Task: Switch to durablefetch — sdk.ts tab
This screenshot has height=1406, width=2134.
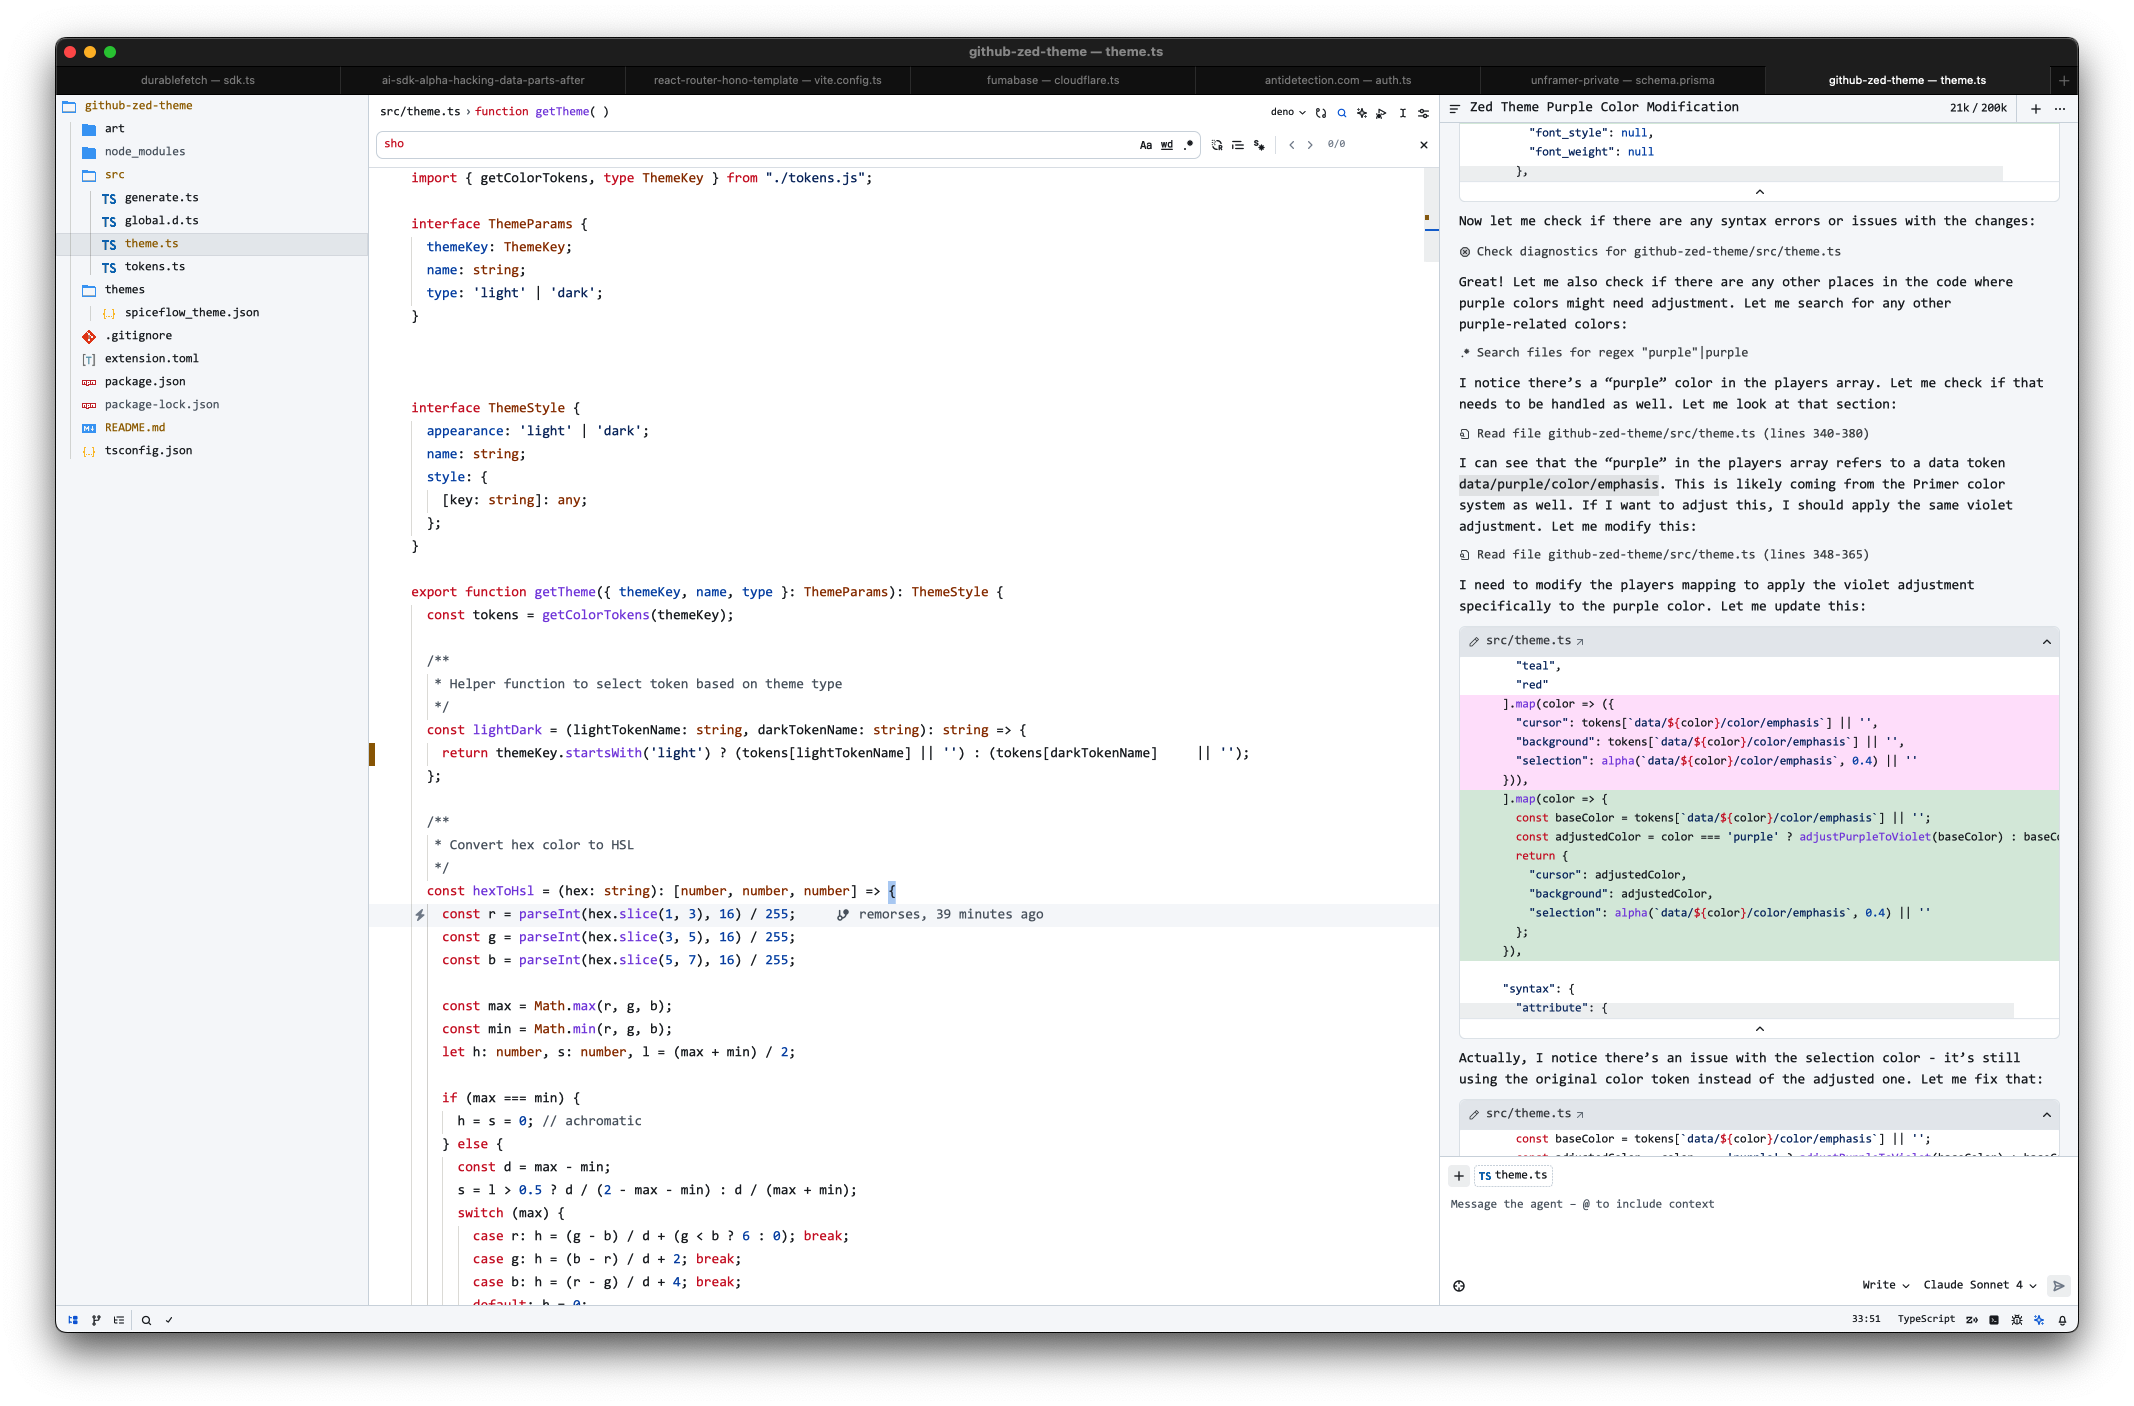Action: (198, 80)
